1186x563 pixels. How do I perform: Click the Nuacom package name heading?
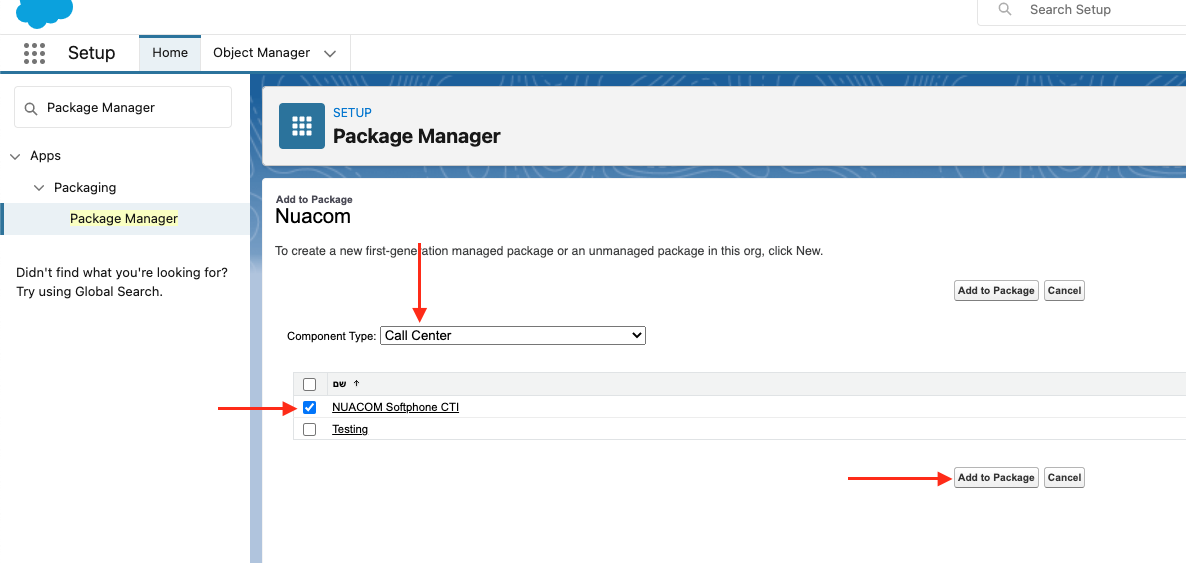(x=313, y=216)
